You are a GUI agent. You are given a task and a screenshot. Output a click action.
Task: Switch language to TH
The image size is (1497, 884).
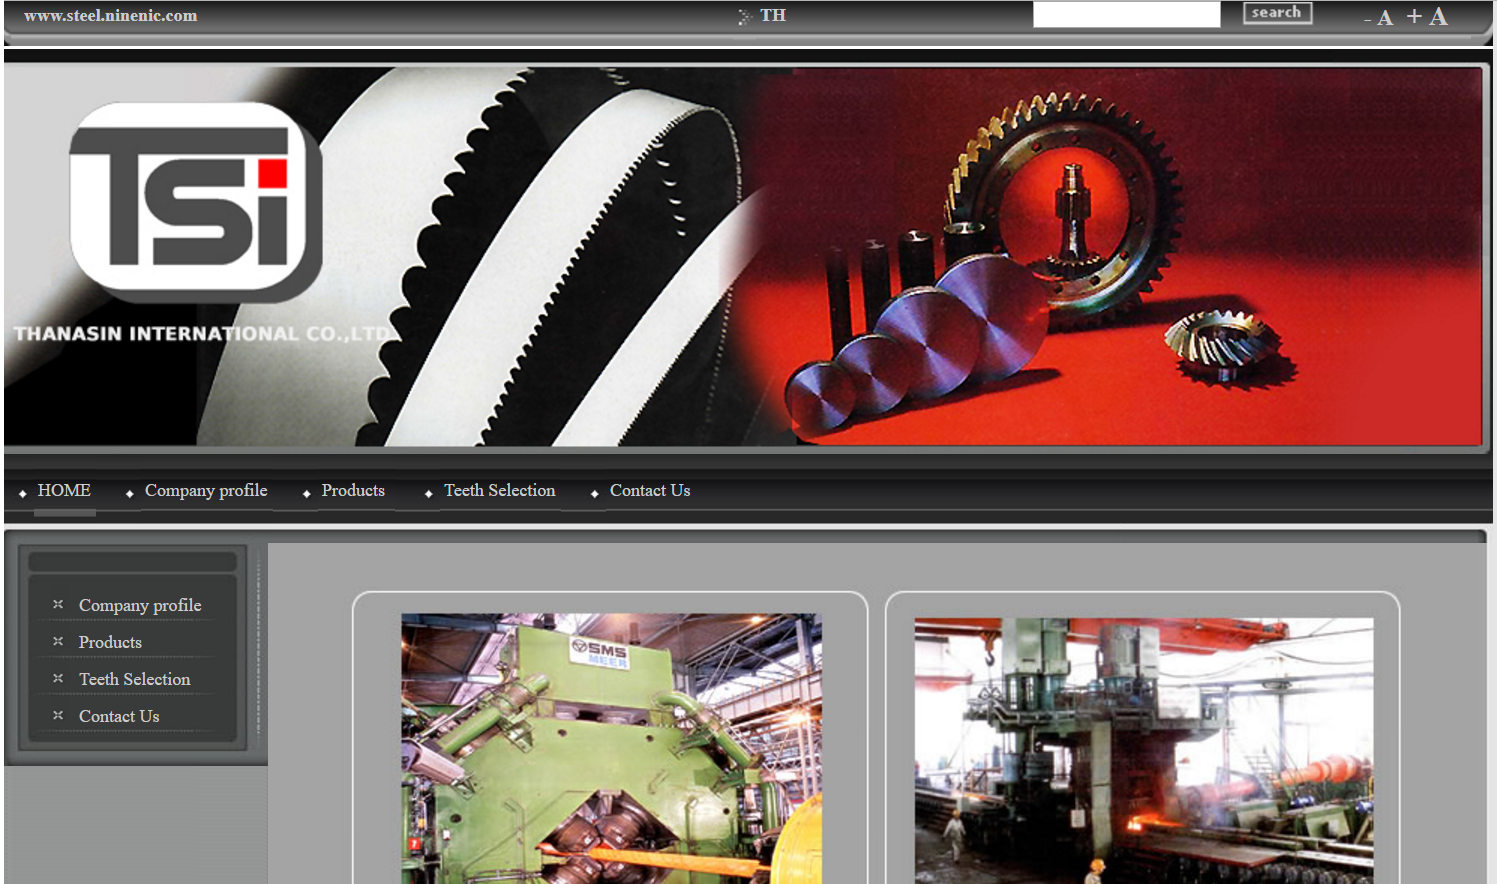(773, 15)
